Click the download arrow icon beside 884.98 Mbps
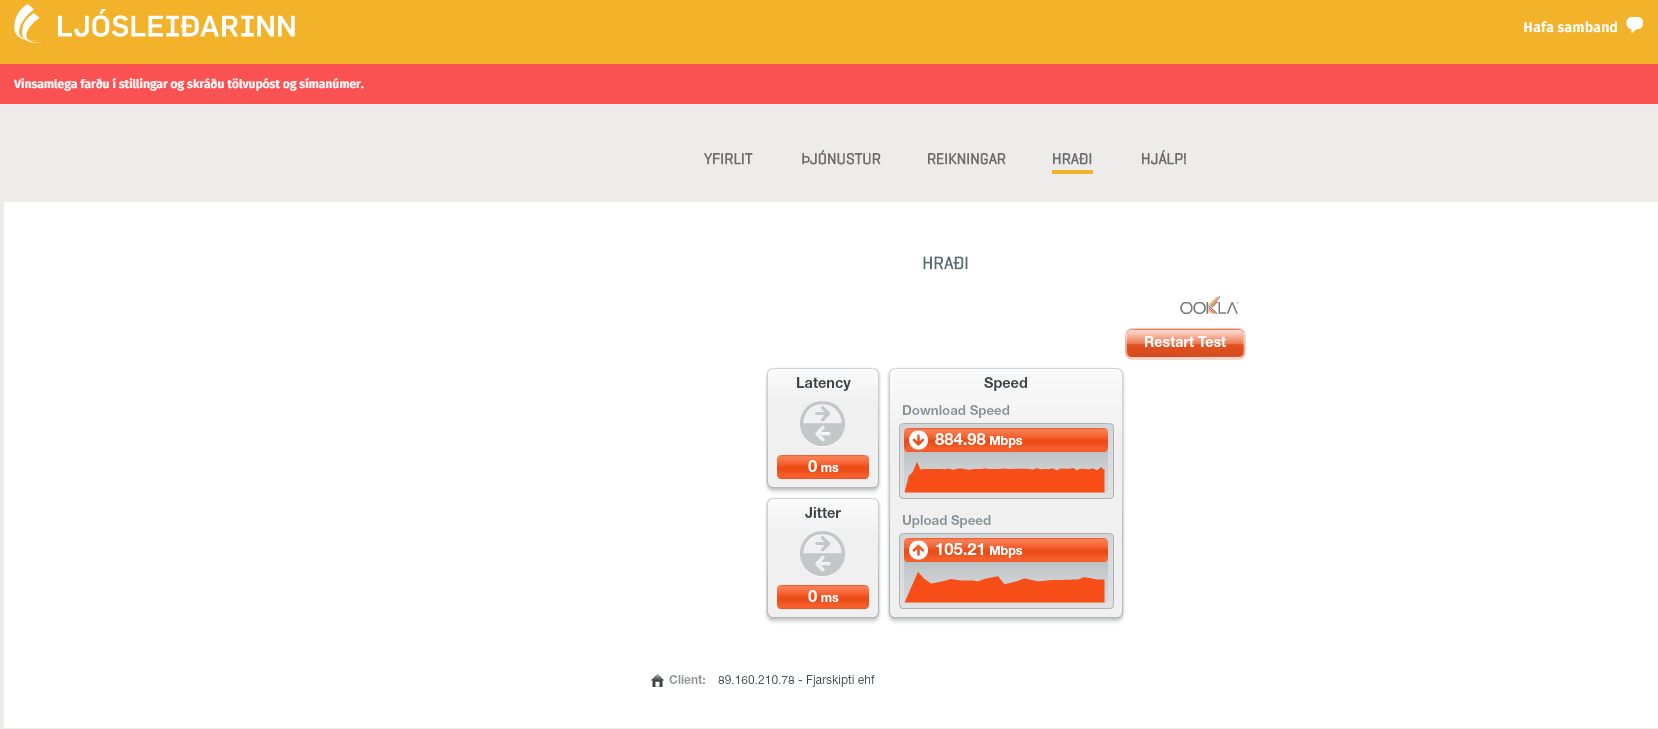The width and height of the screenshot is (1658, 729). (918, 440)
